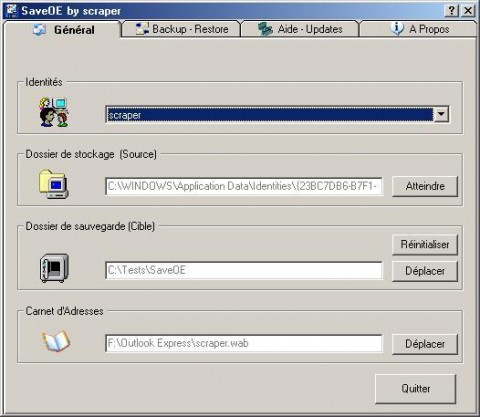
Task: Open the A Propos tab
Action: click(418, 29)
